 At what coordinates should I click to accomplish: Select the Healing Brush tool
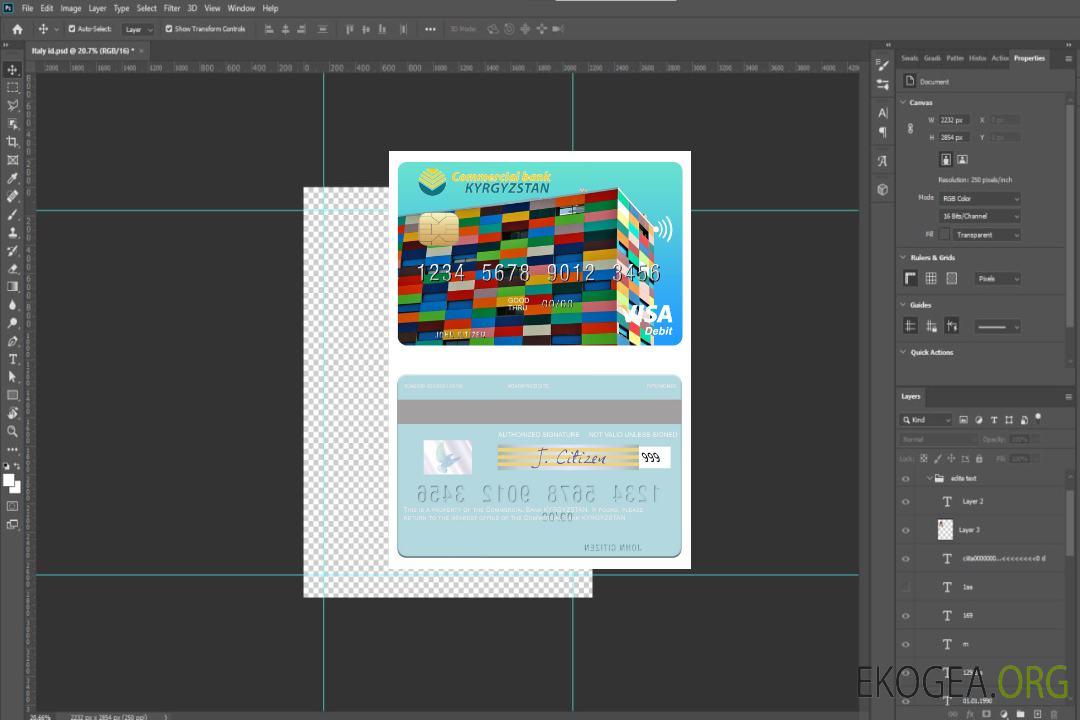(12, 196)
